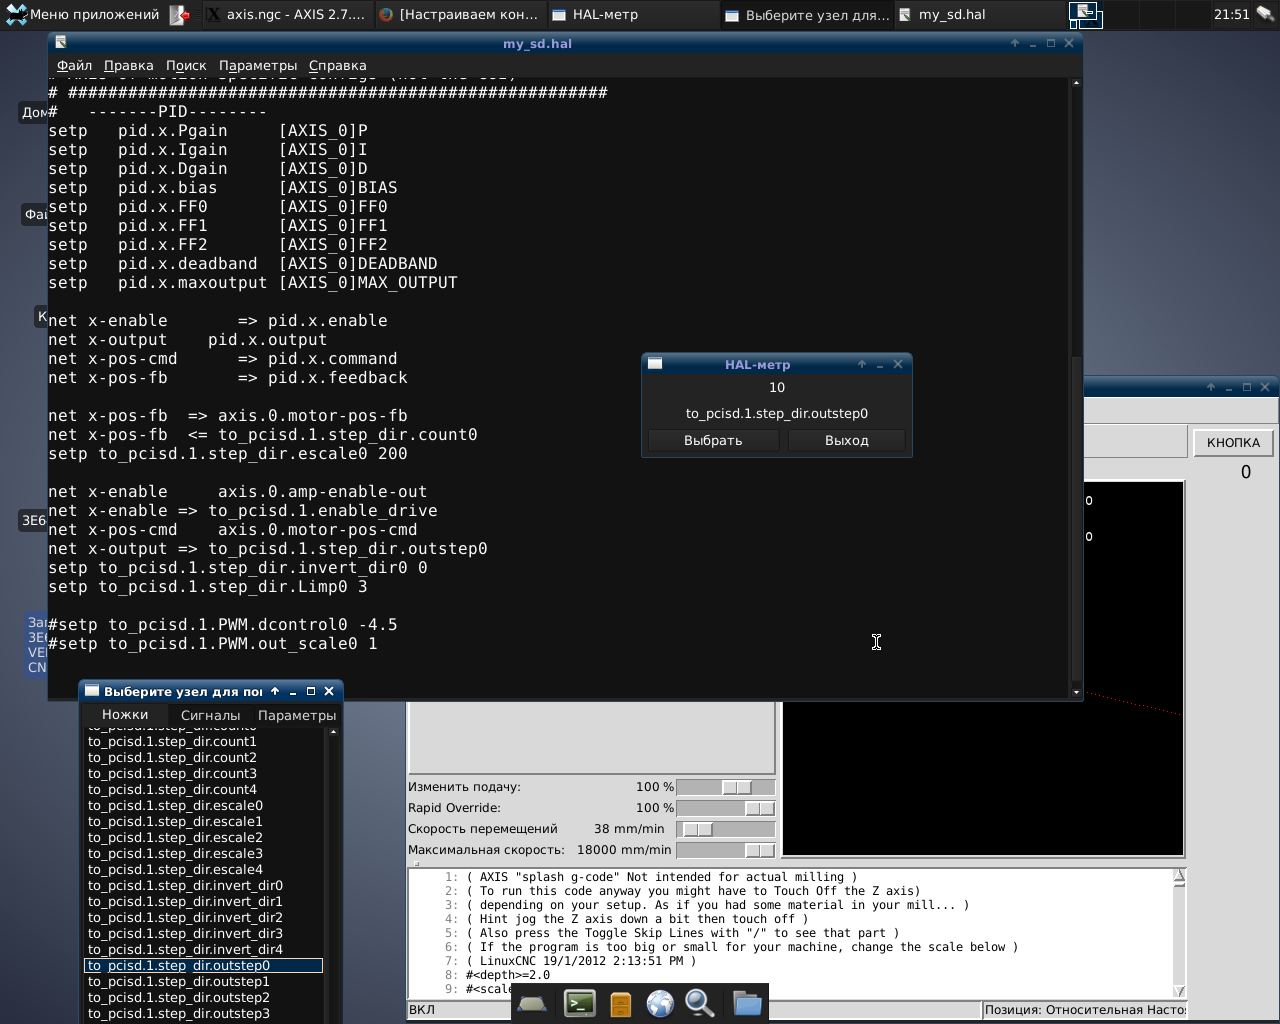Minimize the HAL-метр window
This screenshot has height=1024, width=1280.
click(x=880, y=364)
